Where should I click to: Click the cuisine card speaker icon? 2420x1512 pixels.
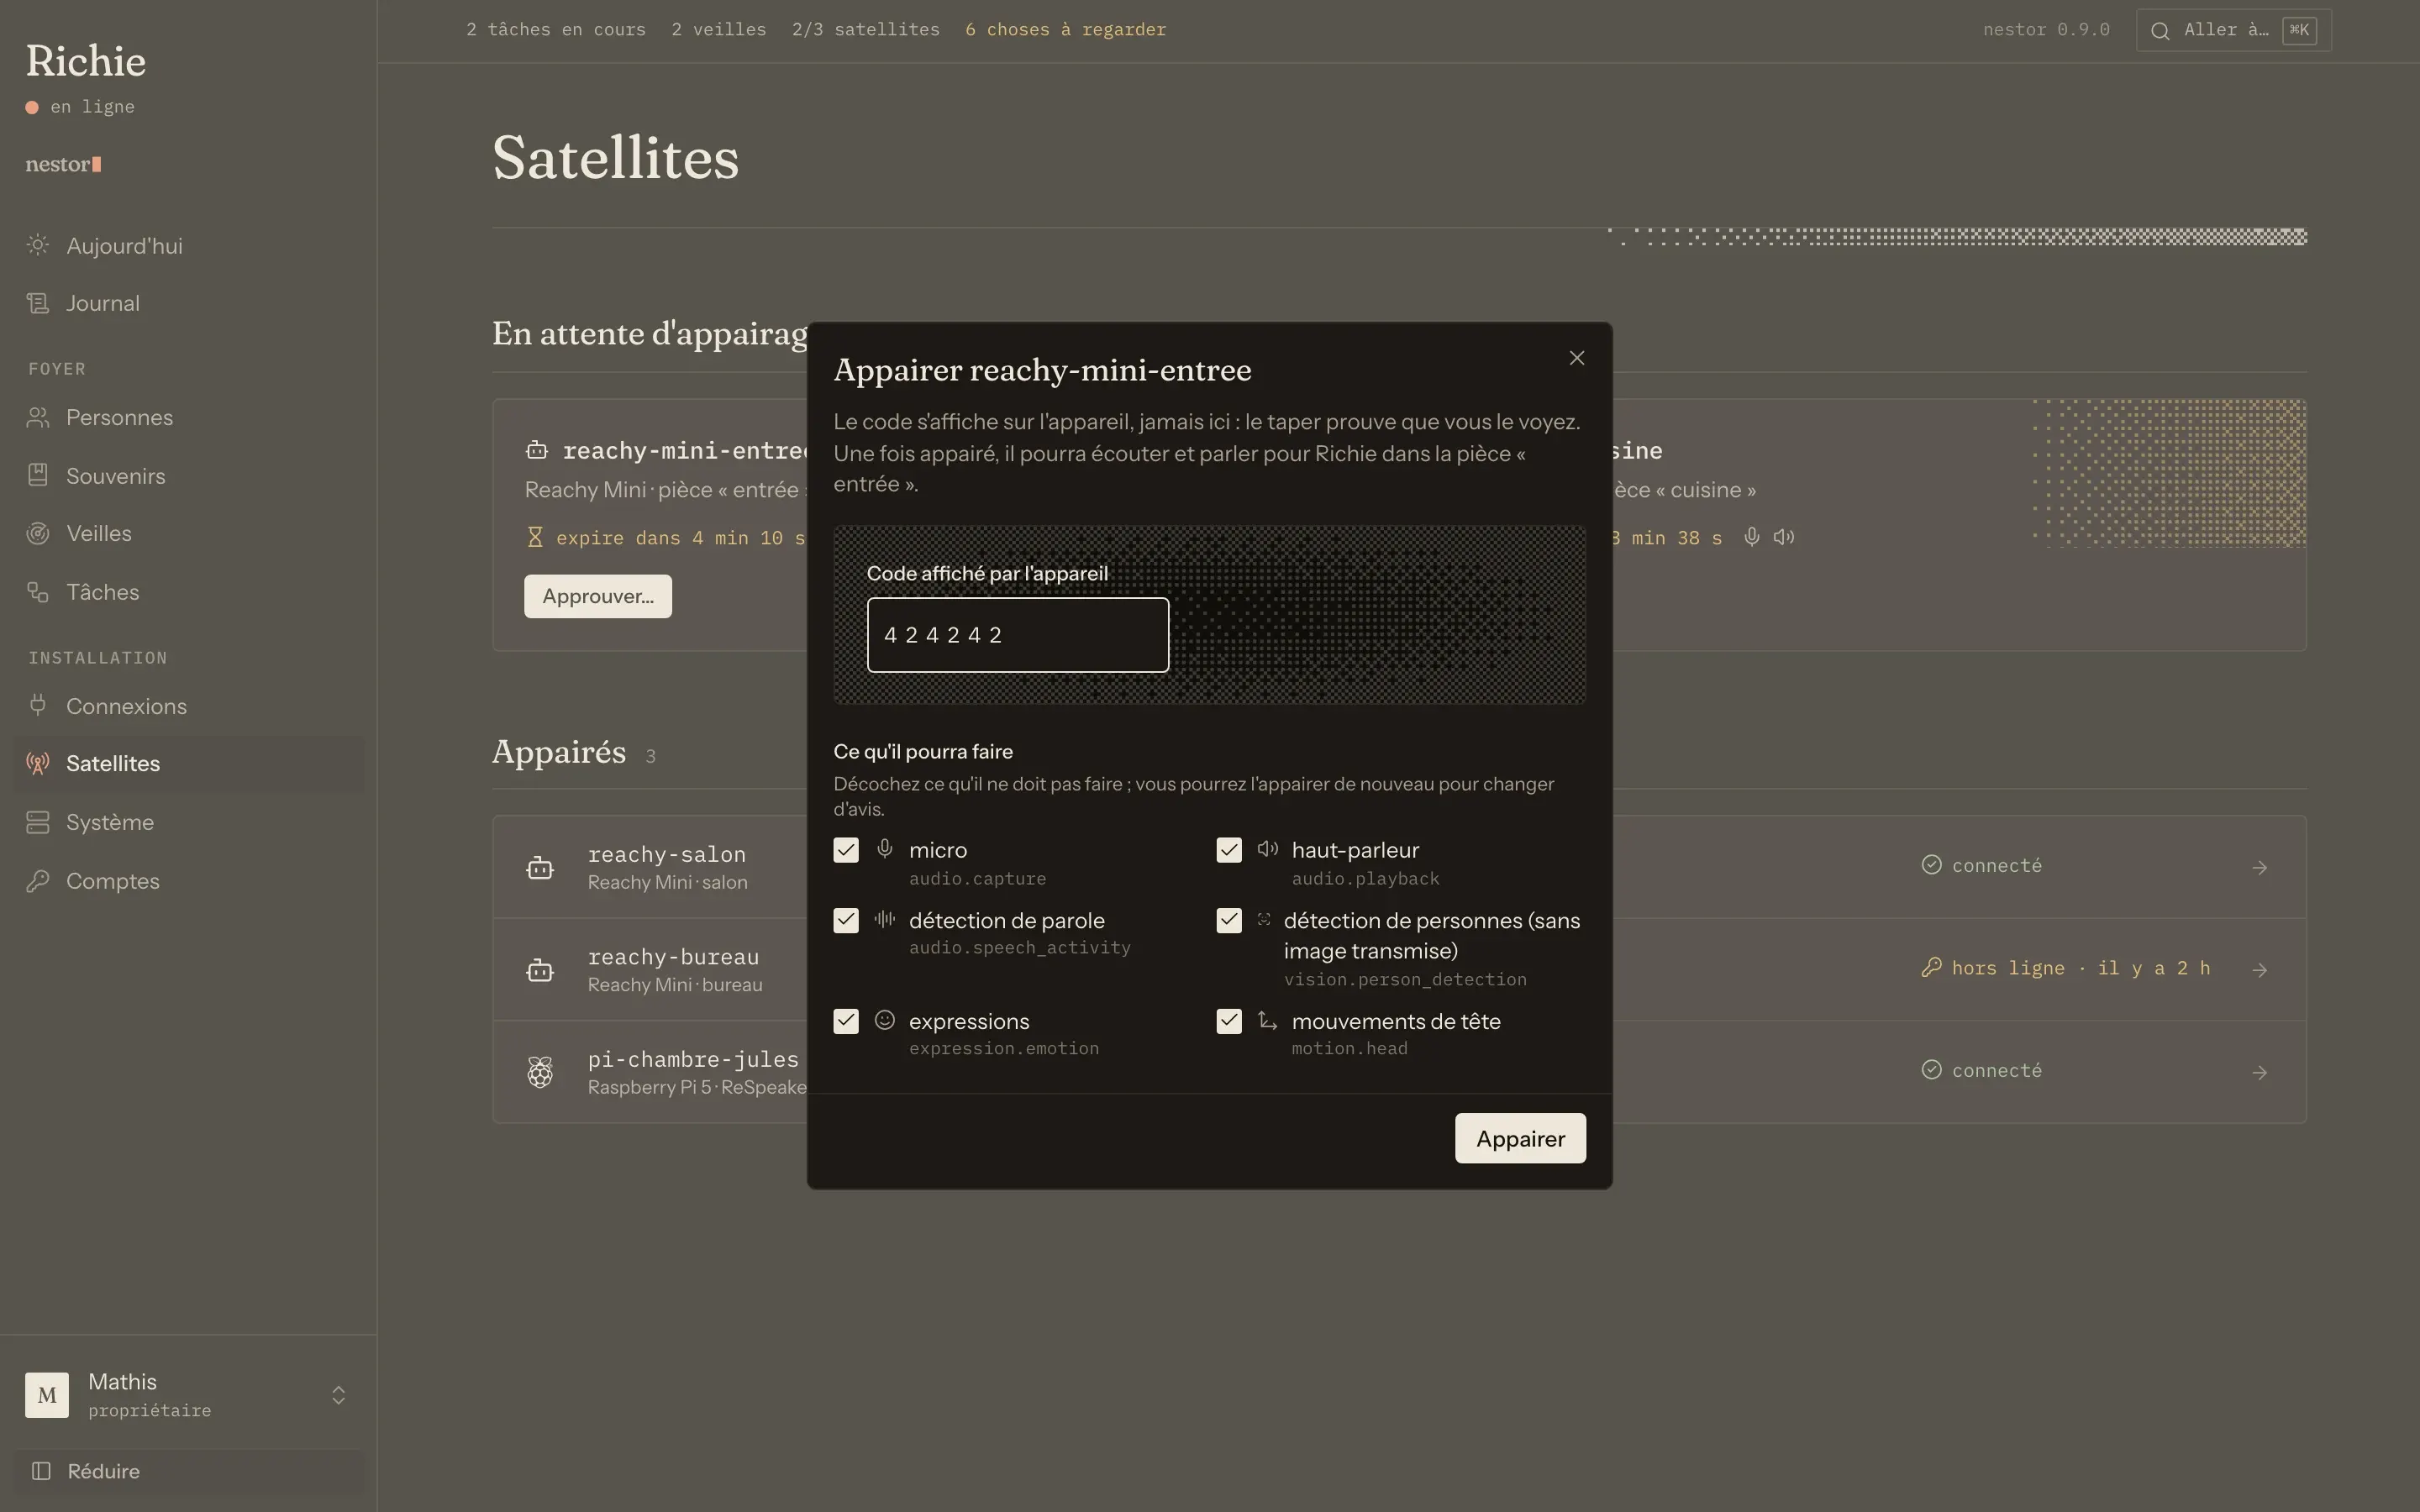(1784, 537)
